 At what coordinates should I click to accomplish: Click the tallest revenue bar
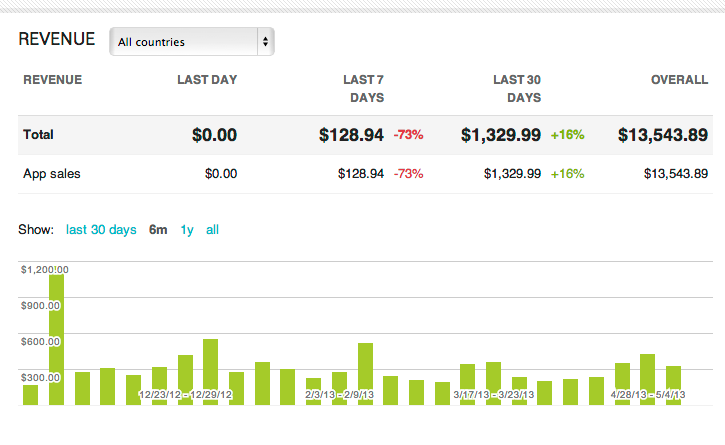(56, 340)
